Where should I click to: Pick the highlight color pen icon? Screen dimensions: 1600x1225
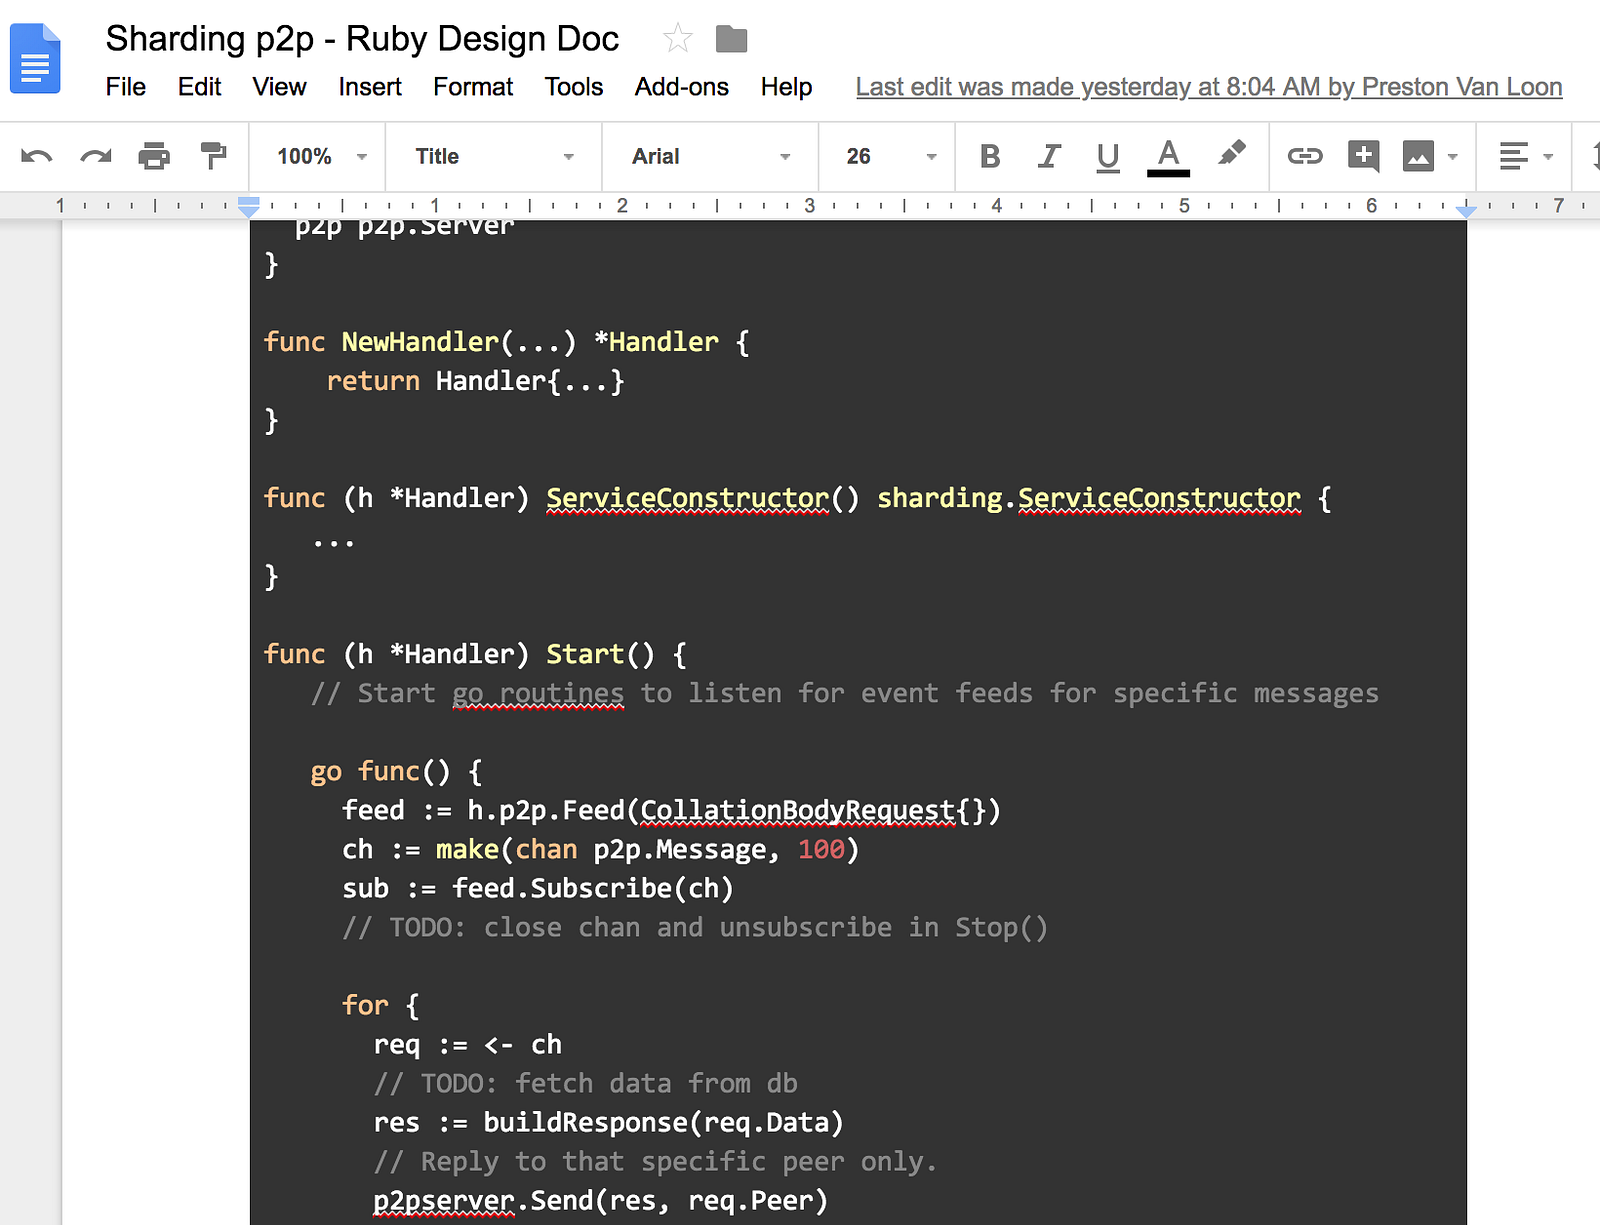coord(1231,154)
